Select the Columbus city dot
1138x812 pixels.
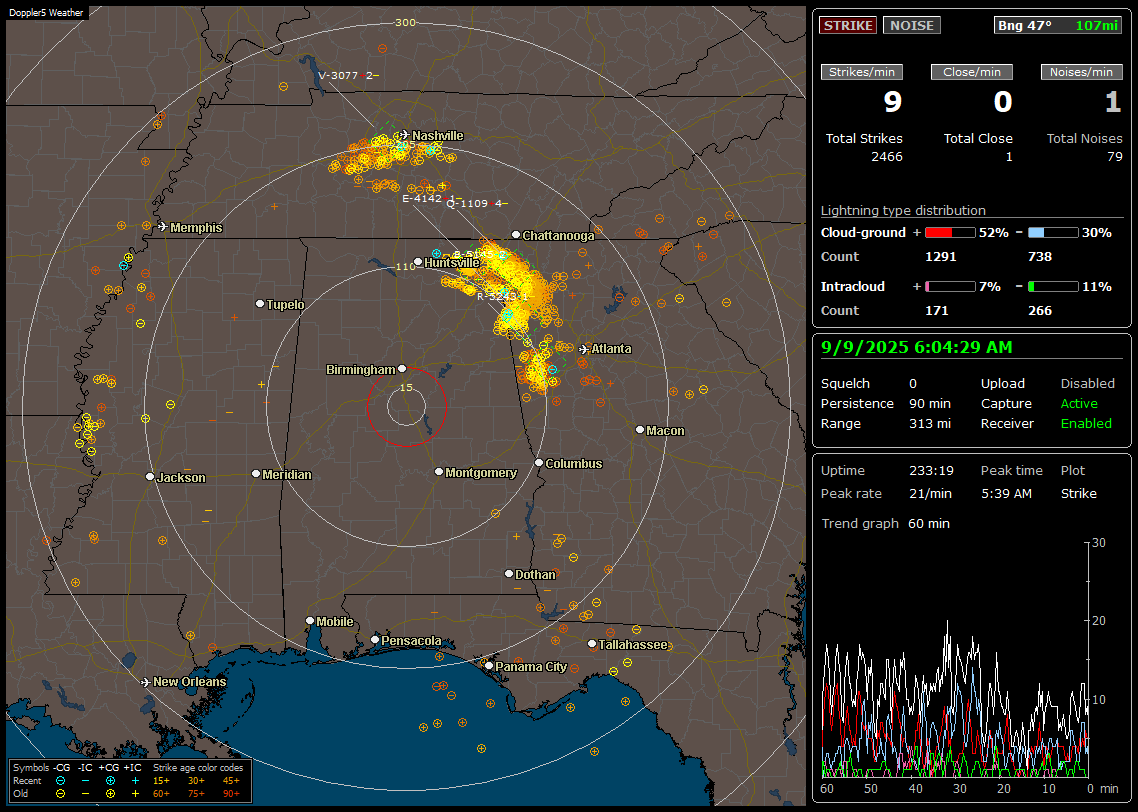pyautogui.click(x=539, y=462)
